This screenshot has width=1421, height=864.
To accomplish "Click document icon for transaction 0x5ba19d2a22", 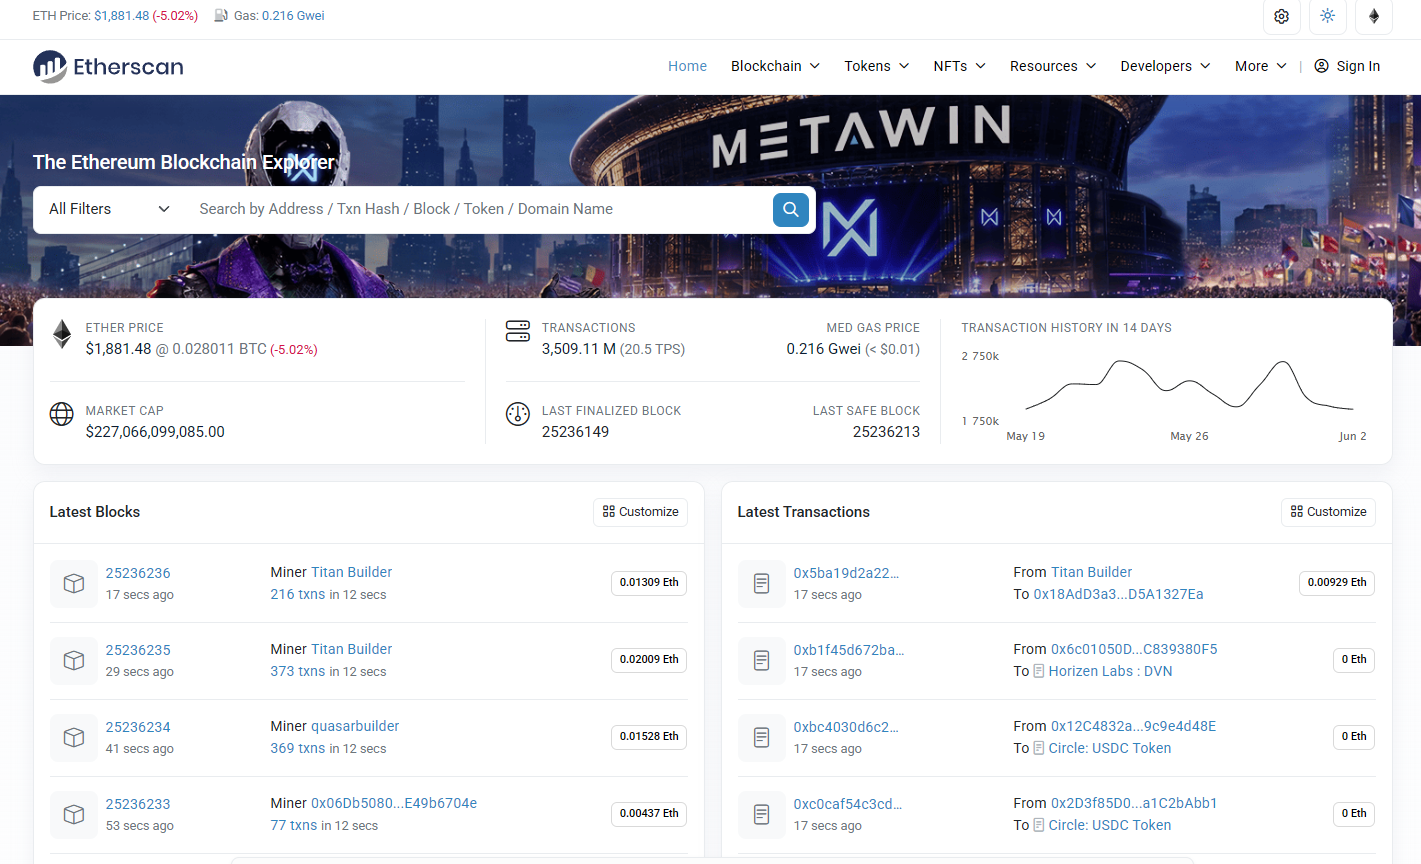I will click(x=762, y=583).
